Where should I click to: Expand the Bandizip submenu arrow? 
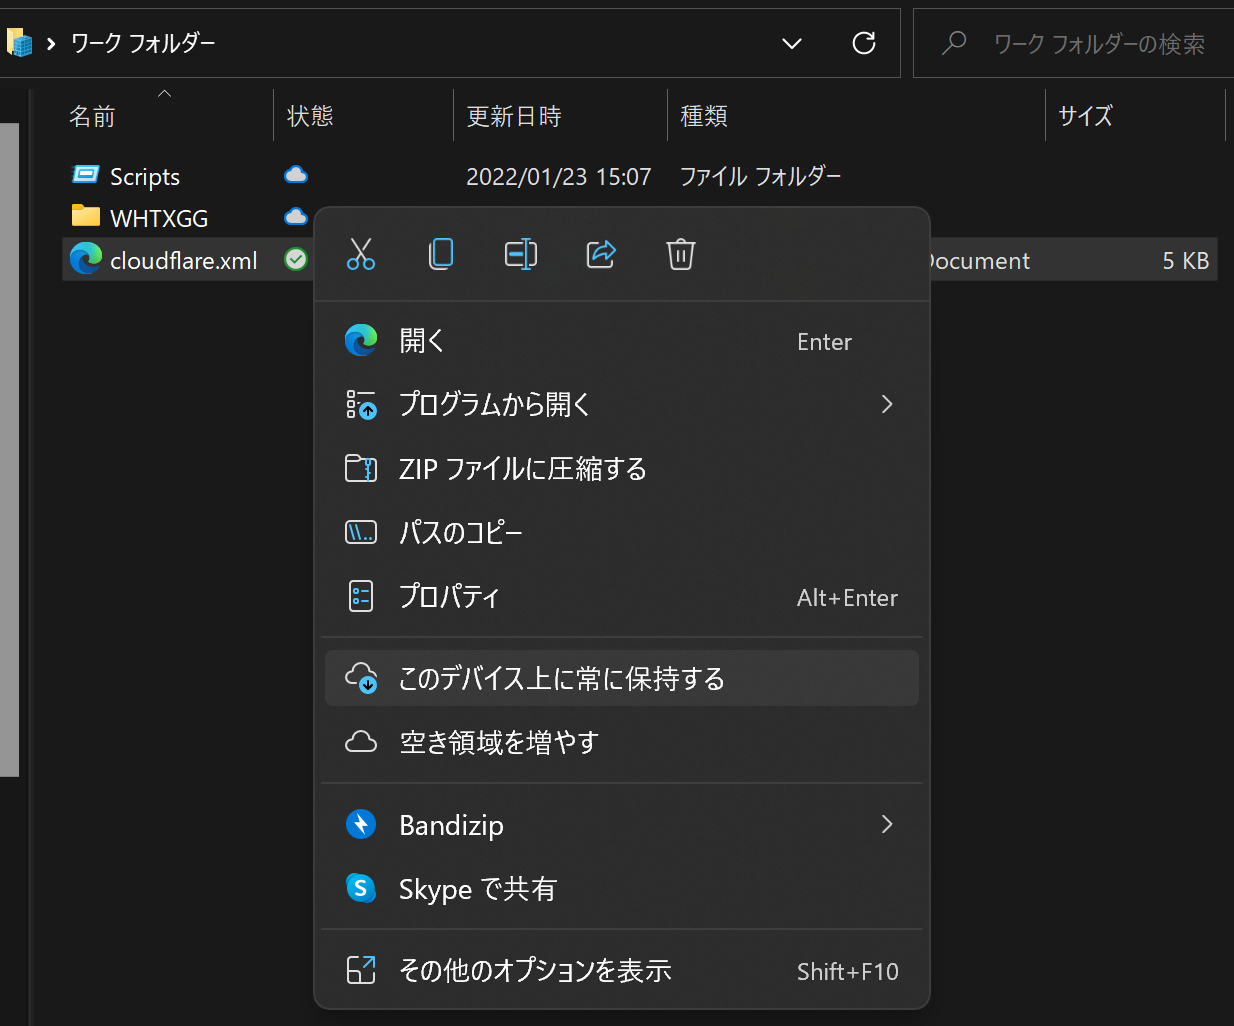tap(886, 824)
